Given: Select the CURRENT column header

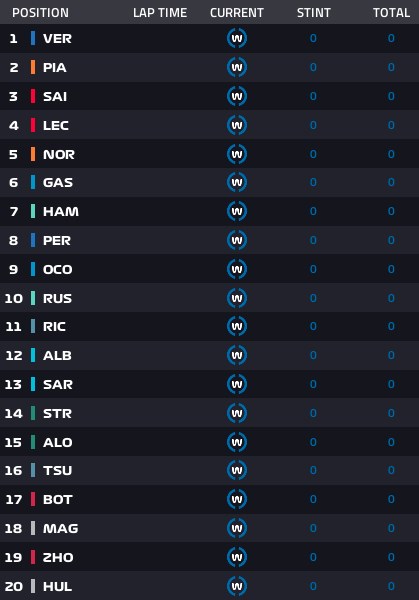Looking at the screenshot, I should 237,13.
